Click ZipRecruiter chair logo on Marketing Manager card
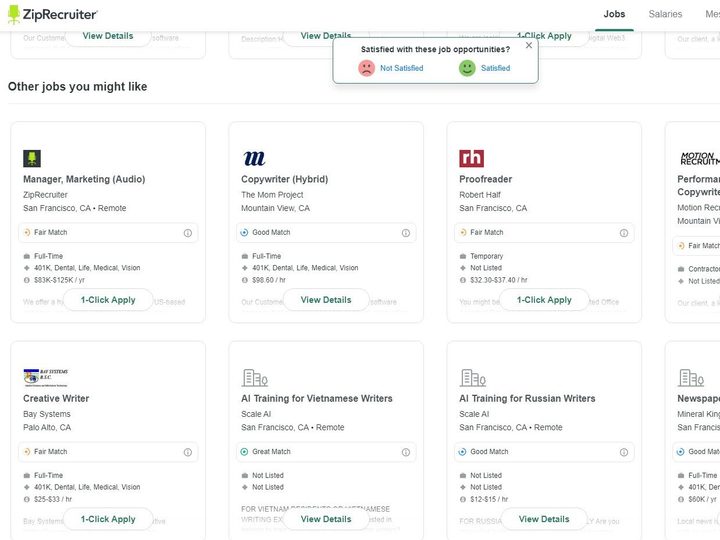 [x=32, y=158]
